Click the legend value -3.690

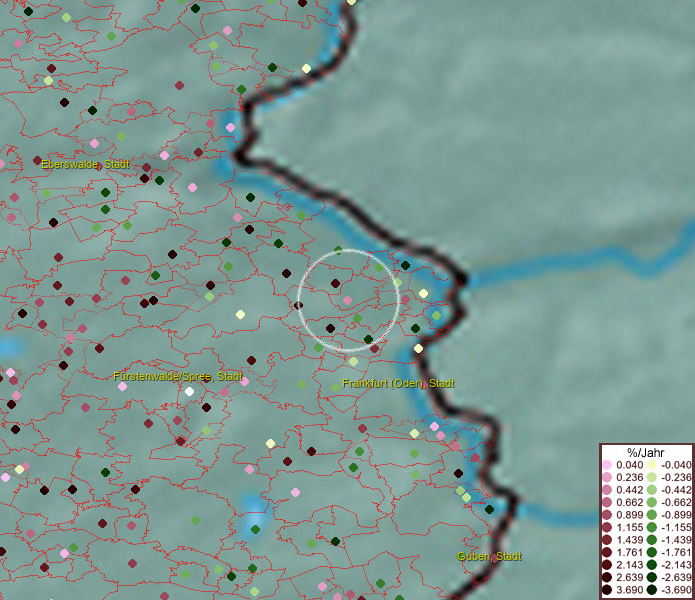pos(676,590)
